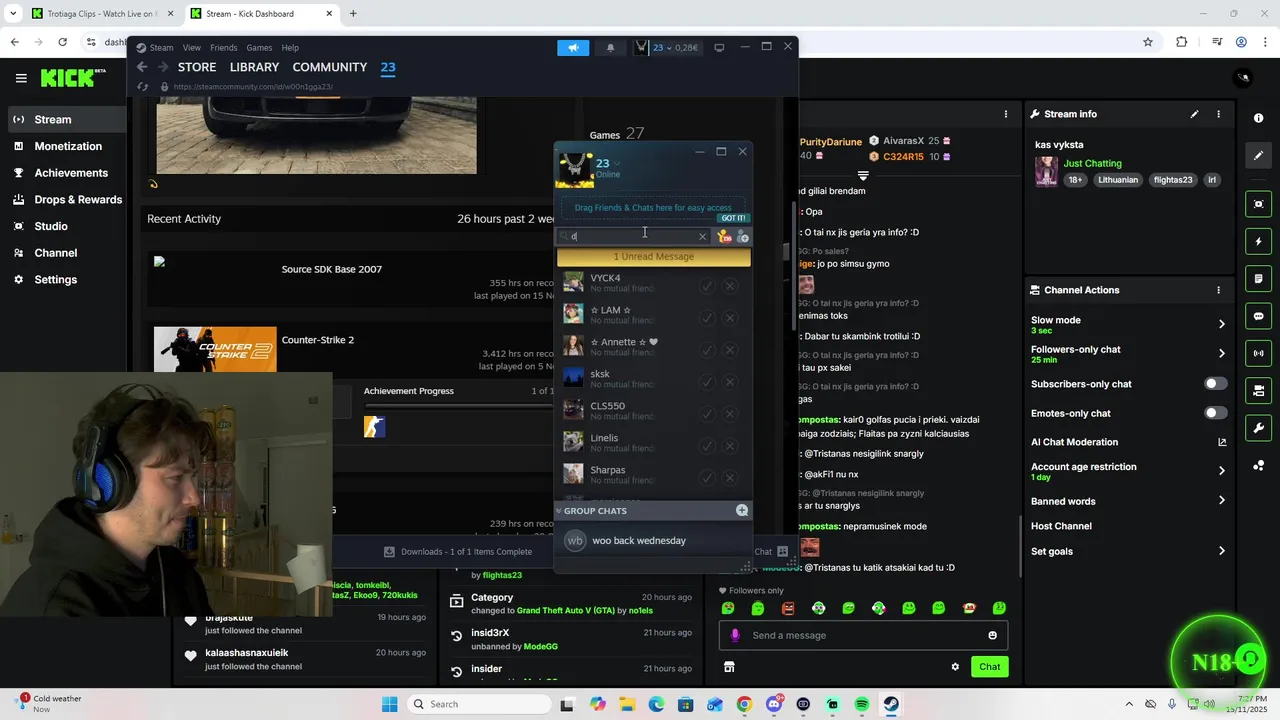The image size is (1280, 720).
Task: Switch to the Steam LIBRARY tab
Action: coord(254,67)
